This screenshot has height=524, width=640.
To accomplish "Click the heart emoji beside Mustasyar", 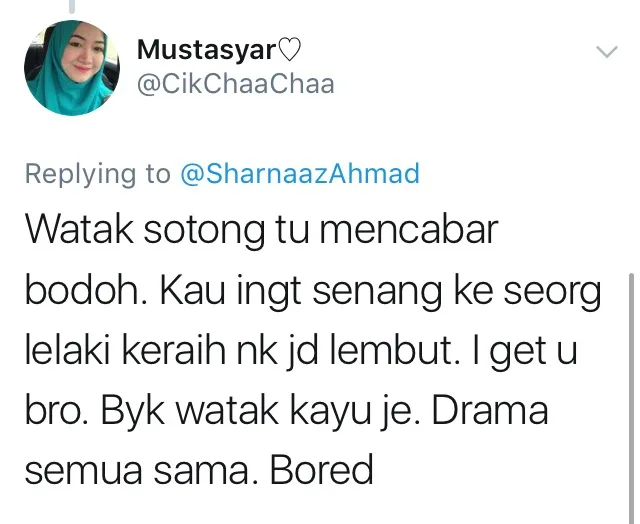I will click(289, 49).
